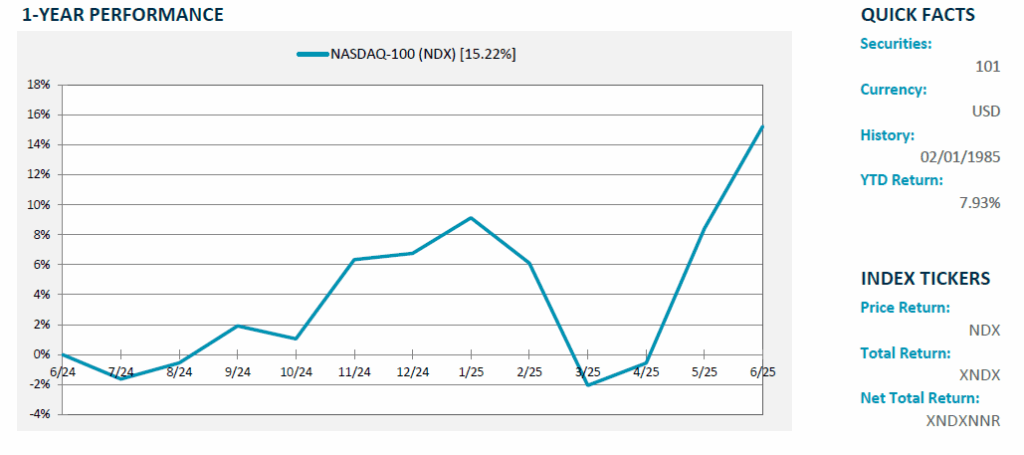Viewport: 1024px width, 455px height.
Task: Click the 4% y-axis label
Action: pos(41,295)
